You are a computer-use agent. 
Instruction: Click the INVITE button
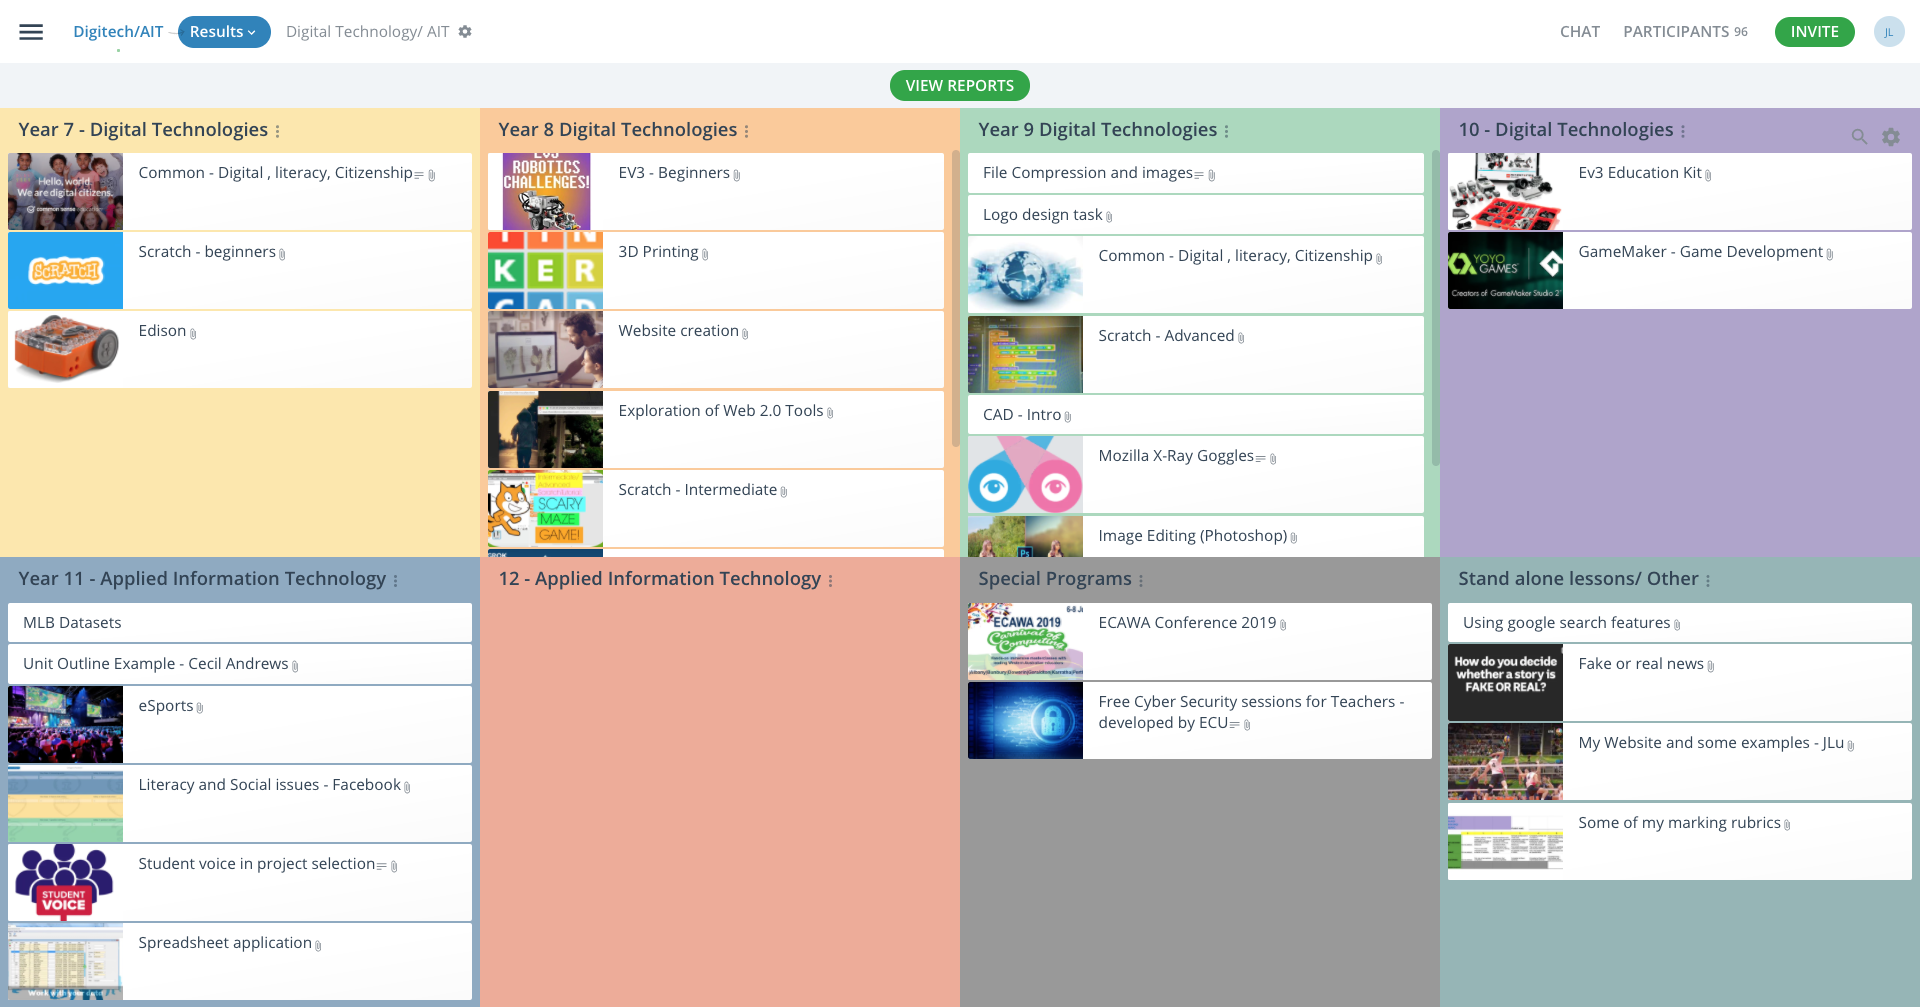click(x=1814, y=31)
